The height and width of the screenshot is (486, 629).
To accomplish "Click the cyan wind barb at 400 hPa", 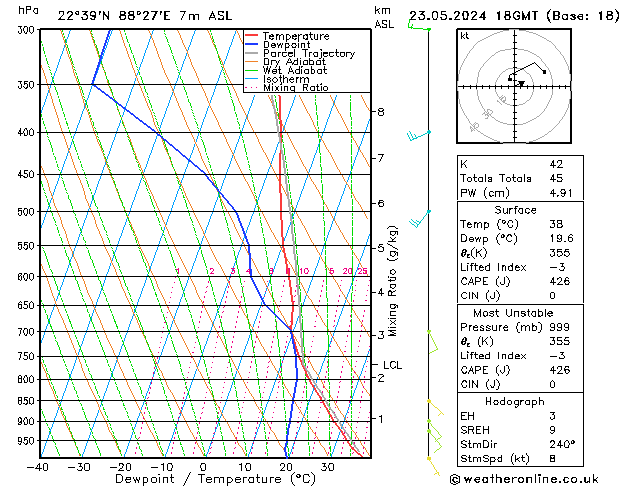I will (x=418, y=136).
